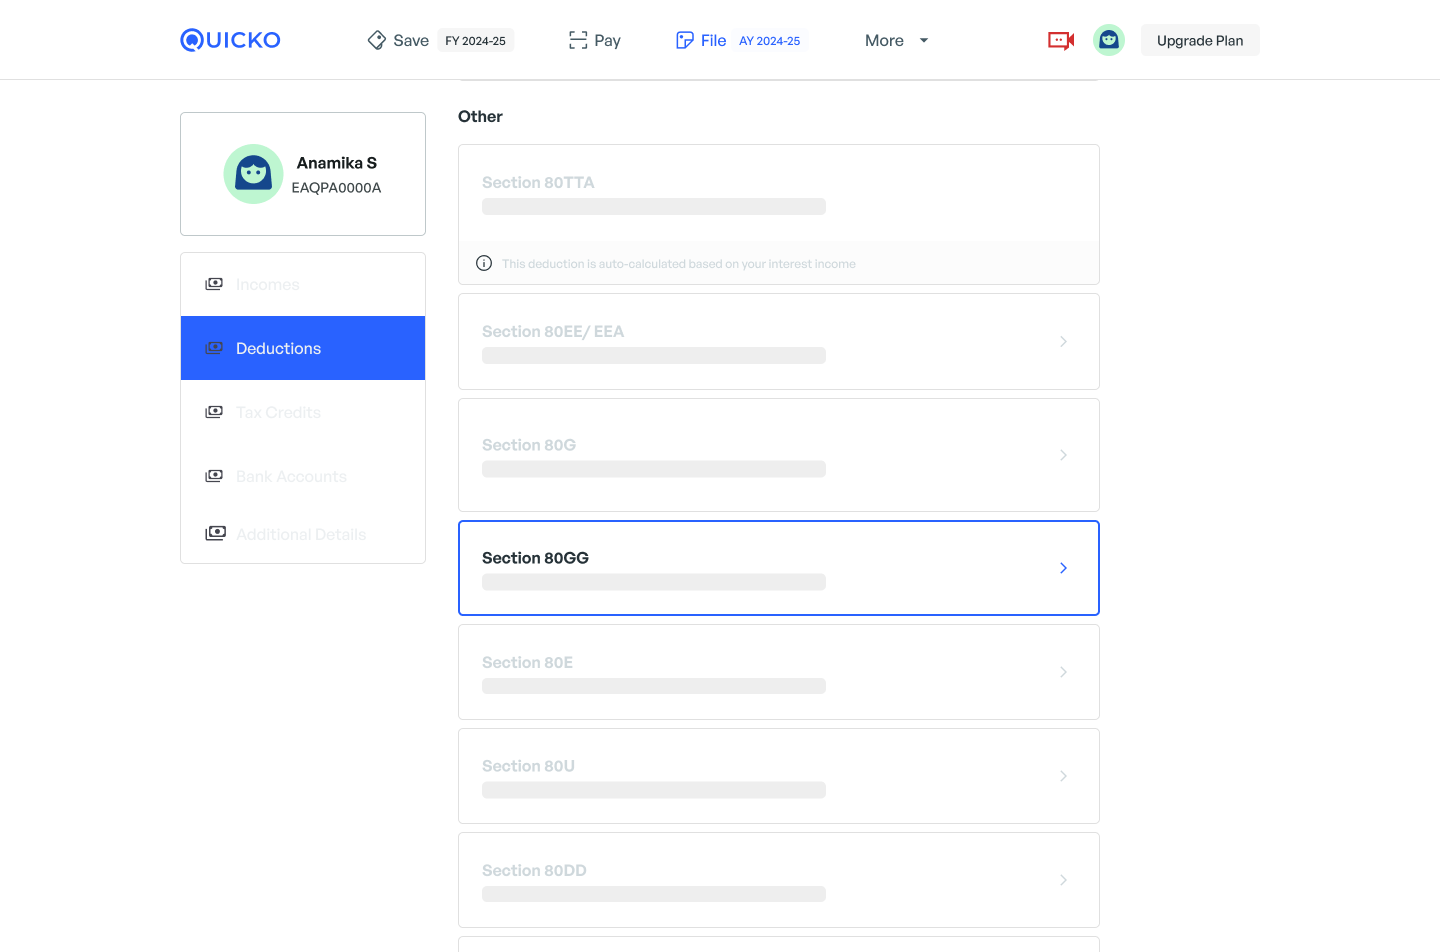The height and width of the screenshot is (952, 1440).
Task: Expand Section 80EE/EEA chevron
Action: coord(1063,342)
